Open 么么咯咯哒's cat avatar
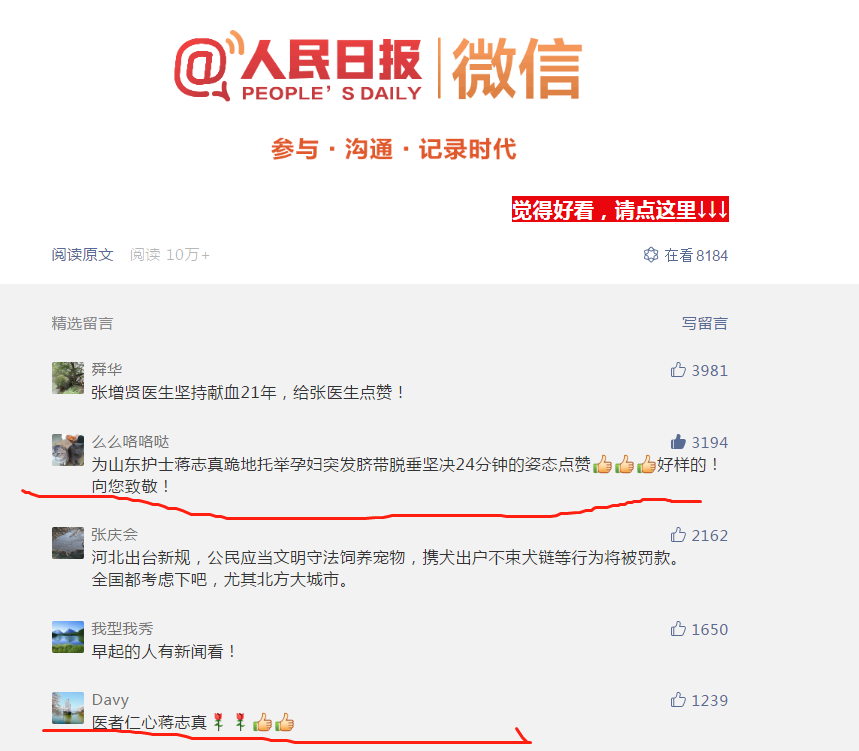859x751 pixels. [68, 450]
